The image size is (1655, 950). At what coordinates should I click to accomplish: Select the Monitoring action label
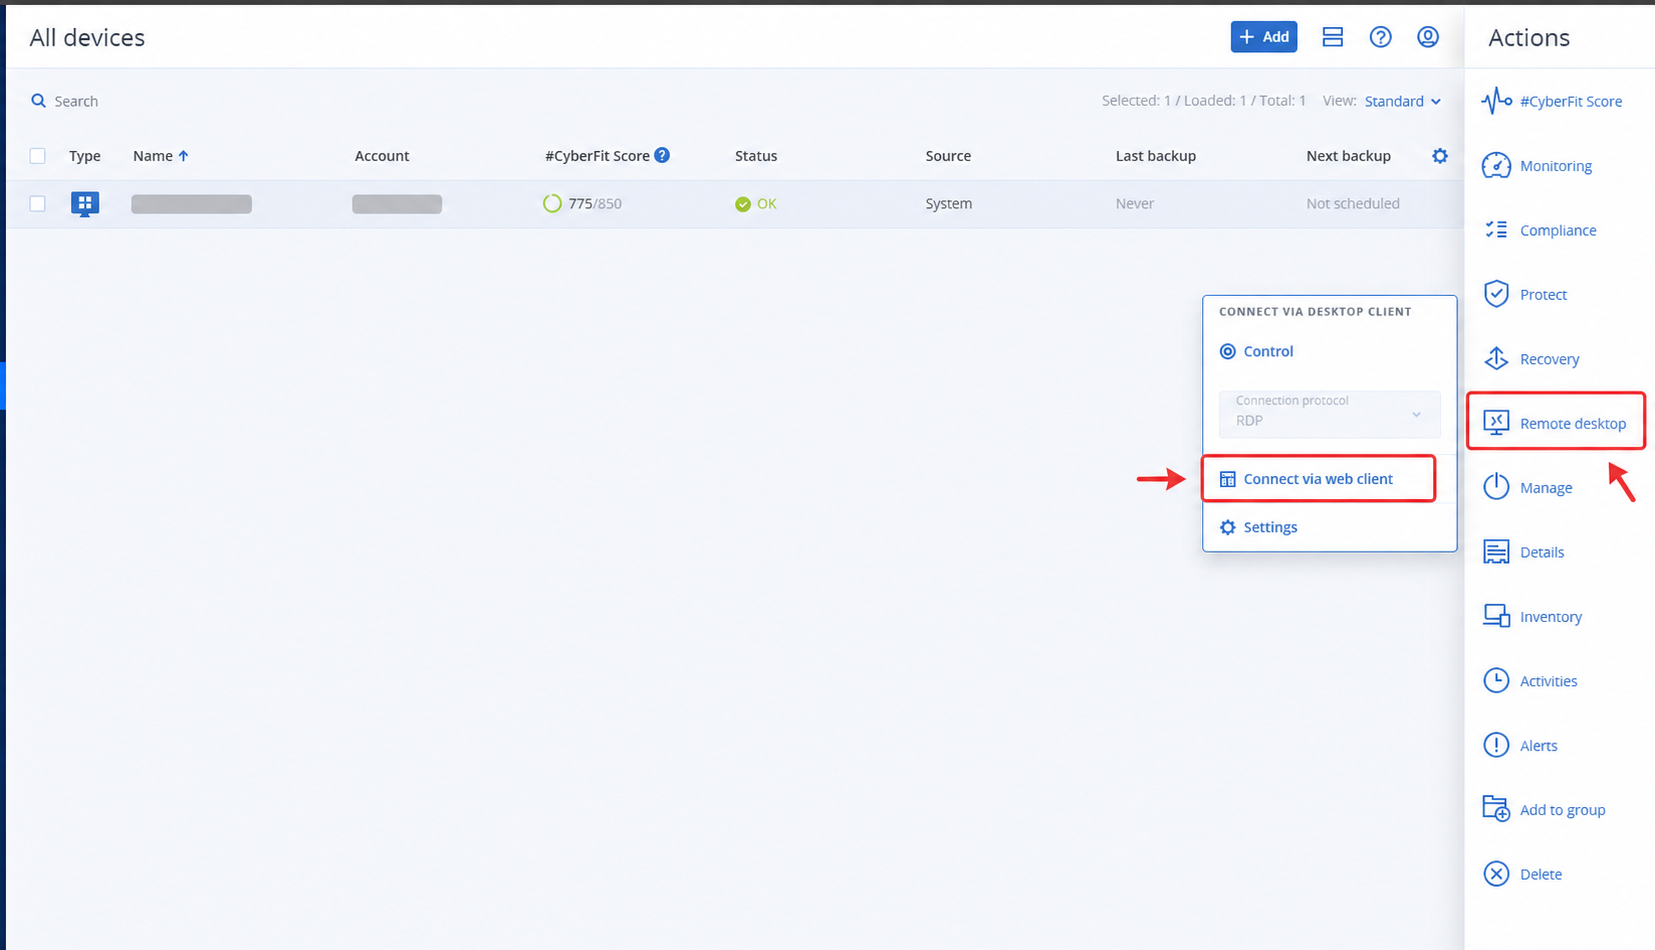click(1556, 166)
